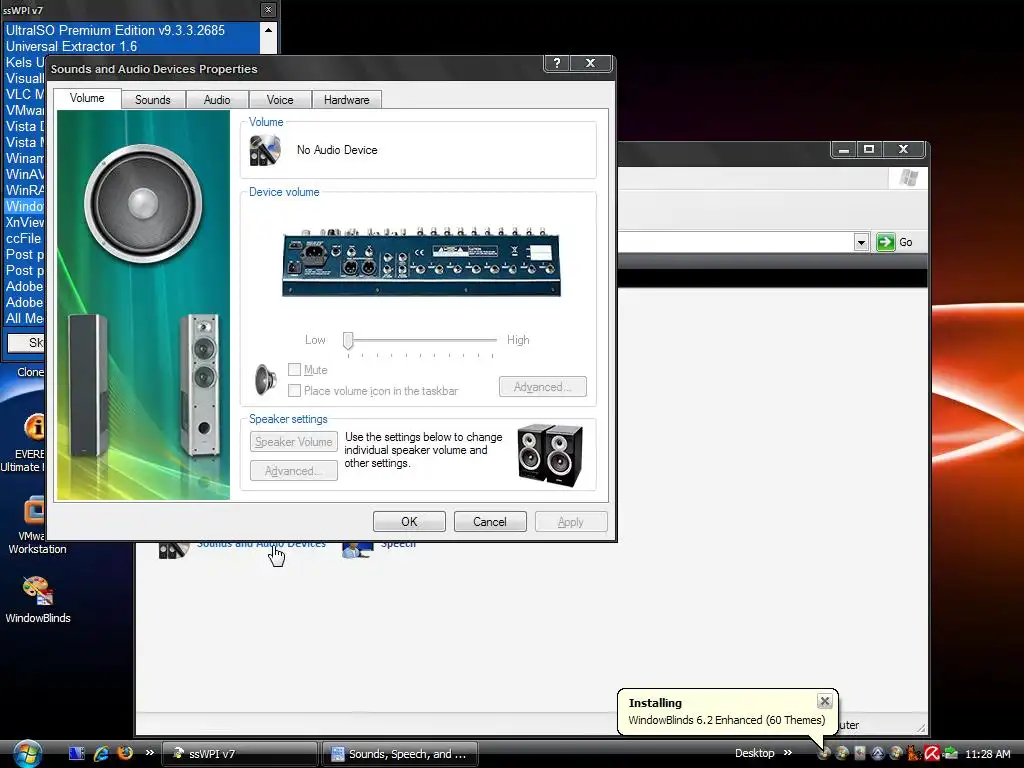Select the XnView entry in the ssWPI list
This screenshot has width=1024, height=768.
tap(24, 222)
